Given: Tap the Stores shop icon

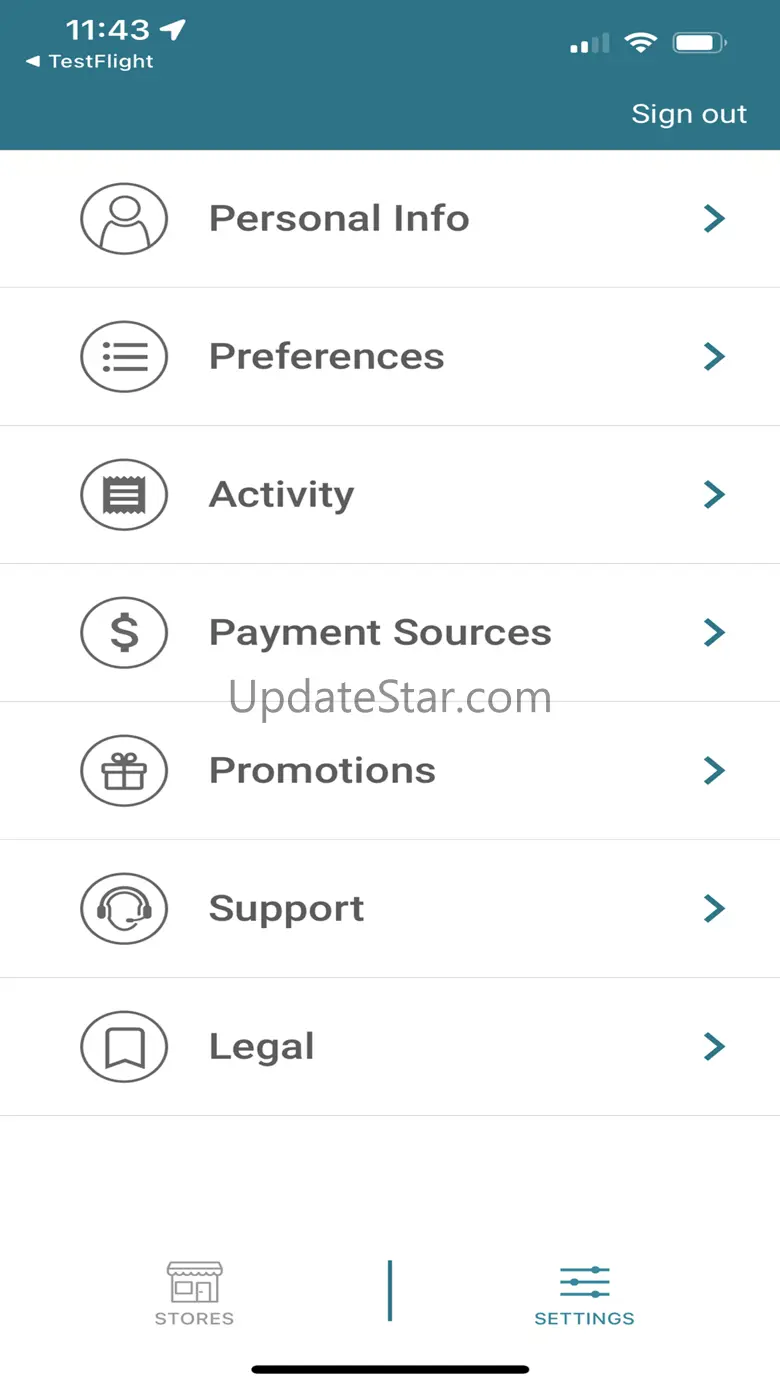Looking at the screenshot, I should (x=194, y=1281).
